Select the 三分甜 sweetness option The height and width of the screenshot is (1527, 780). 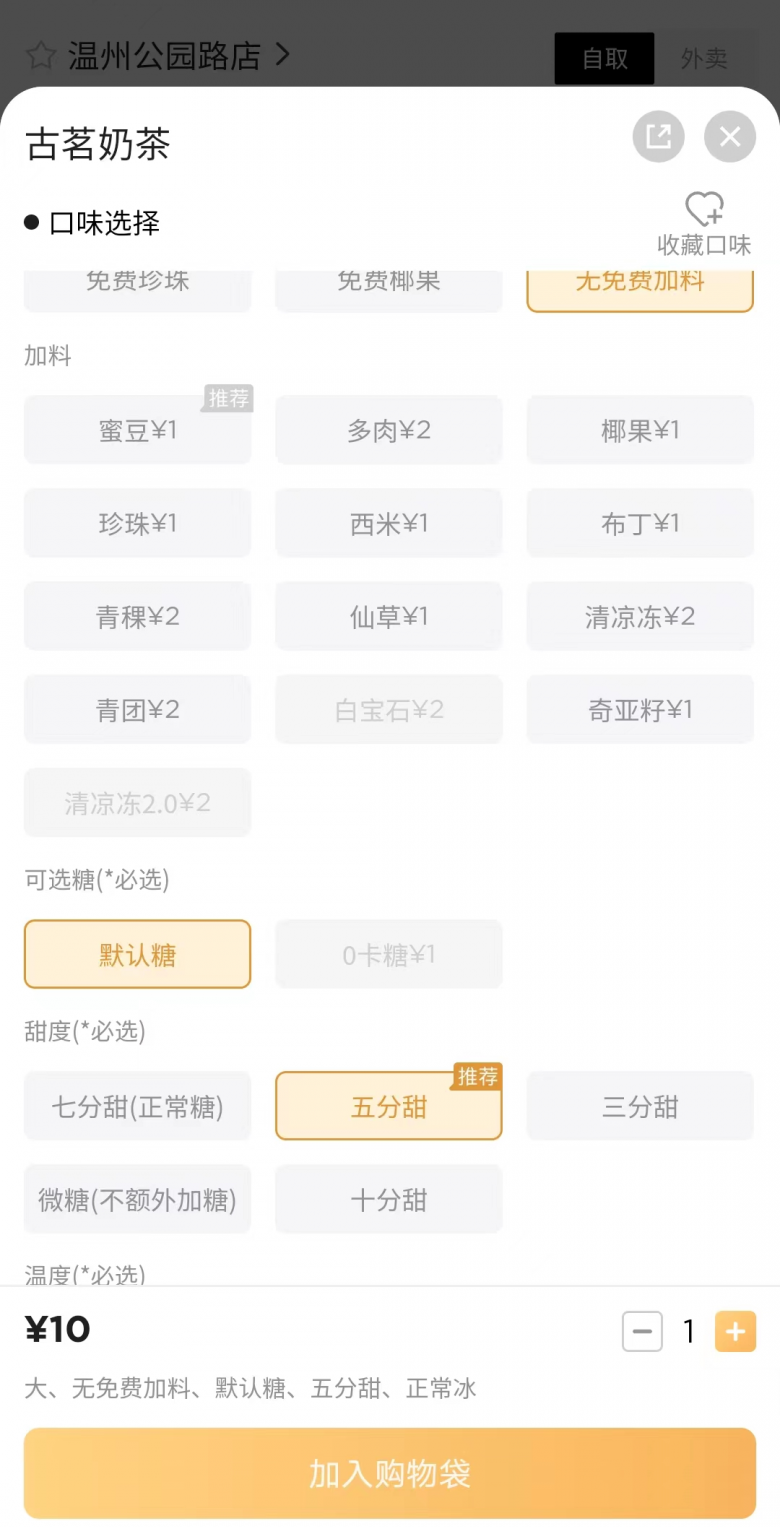point(640,1106)
